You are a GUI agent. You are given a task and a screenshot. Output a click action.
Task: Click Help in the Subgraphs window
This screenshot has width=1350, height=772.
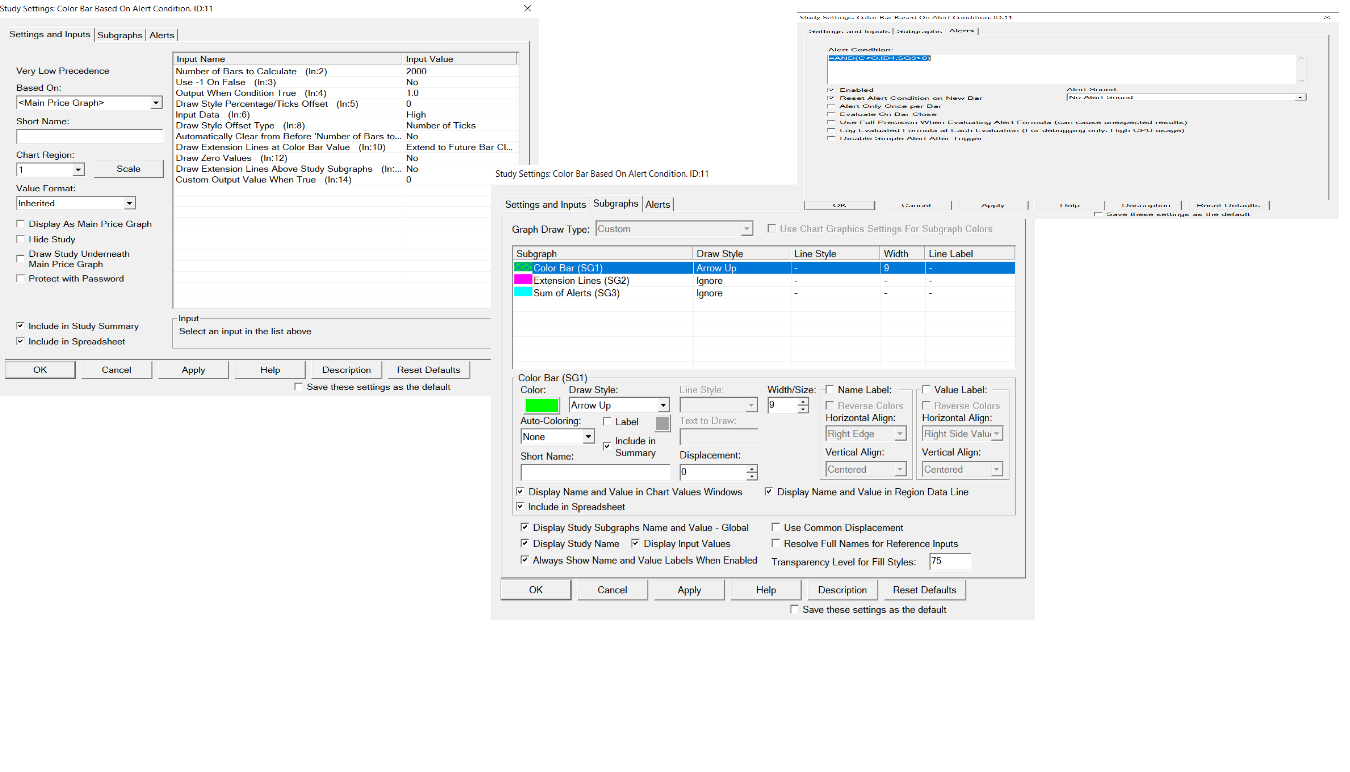(x=766, y=590)
